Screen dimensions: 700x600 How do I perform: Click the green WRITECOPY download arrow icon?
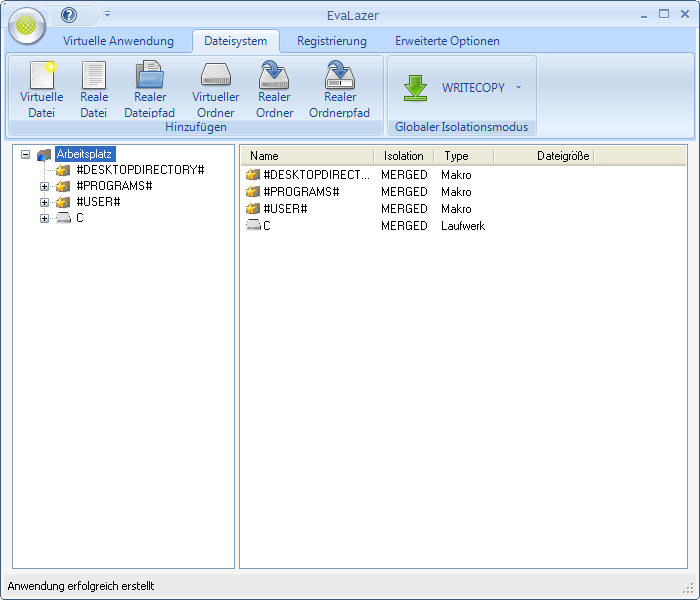[415, 88]
